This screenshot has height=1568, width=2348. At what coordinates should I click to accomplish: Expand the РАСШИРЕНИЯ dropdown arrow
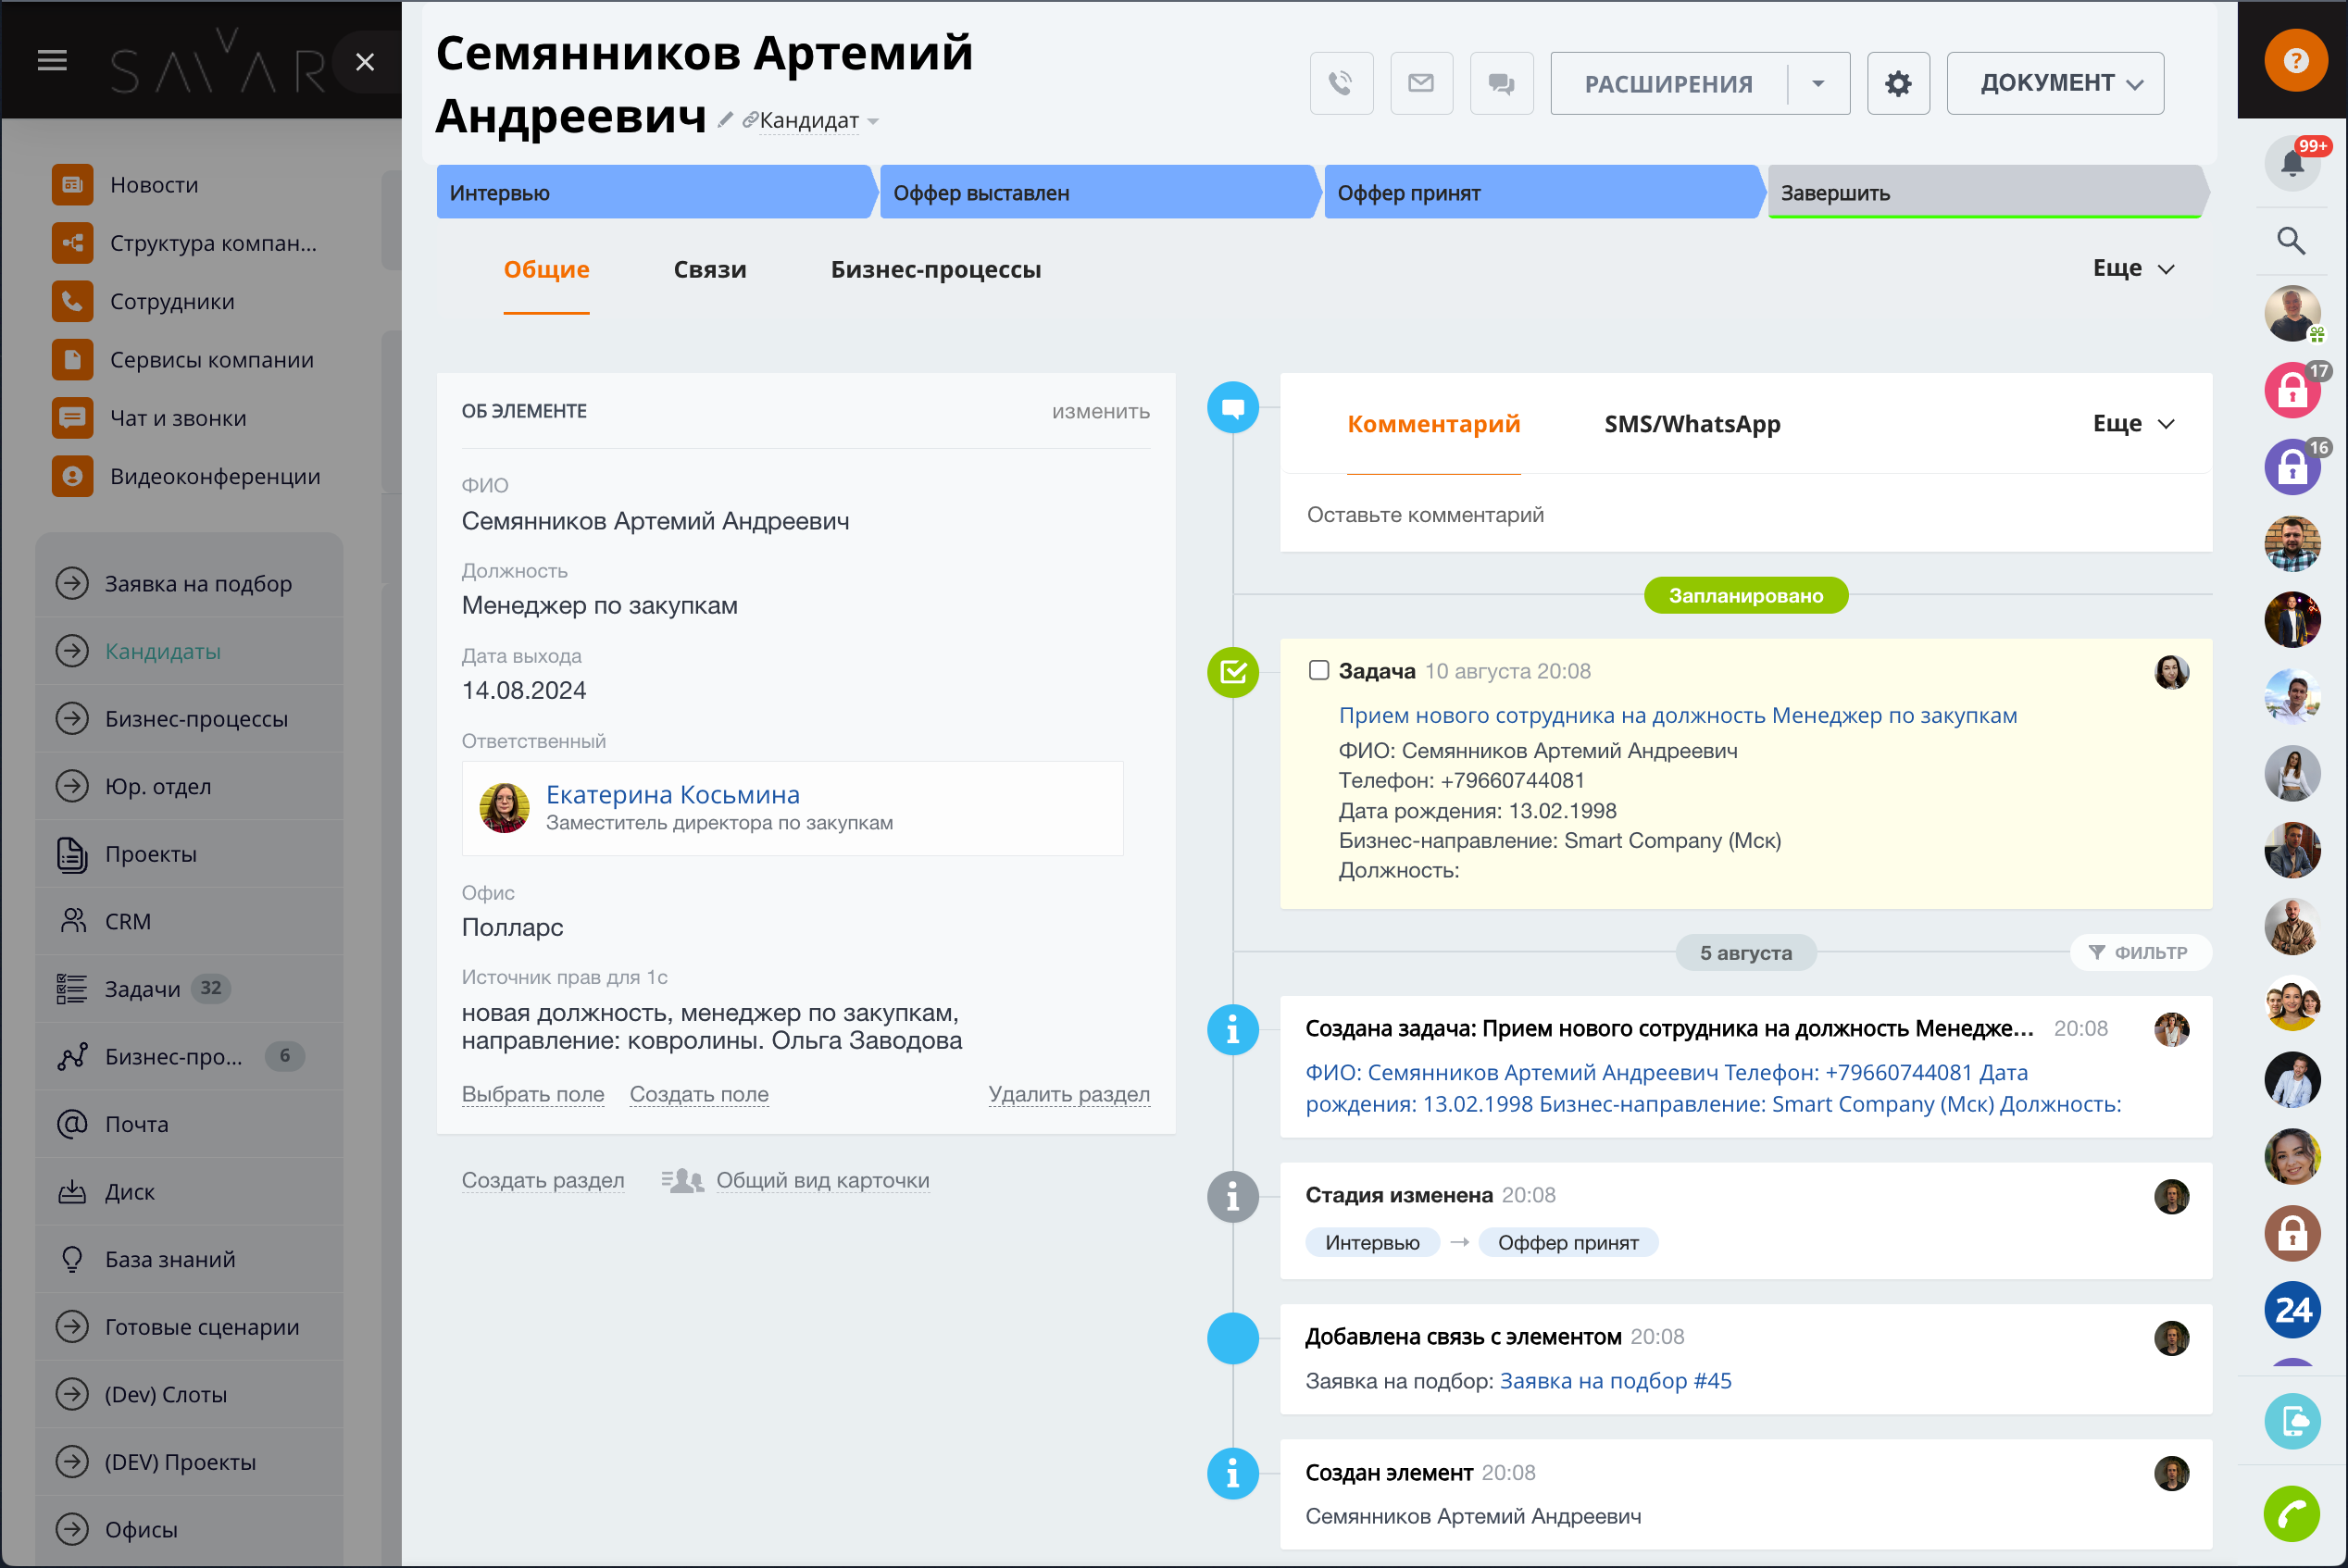coord(1818,83)
